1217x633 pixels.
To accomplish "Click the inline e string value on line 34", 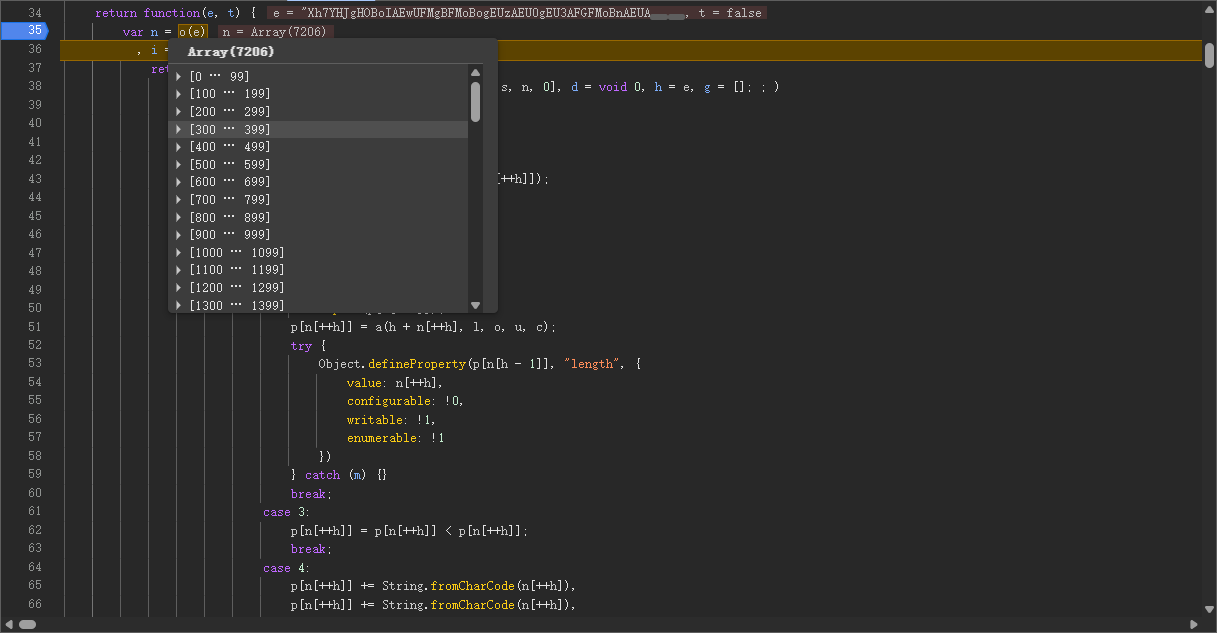I will [480, 14].
